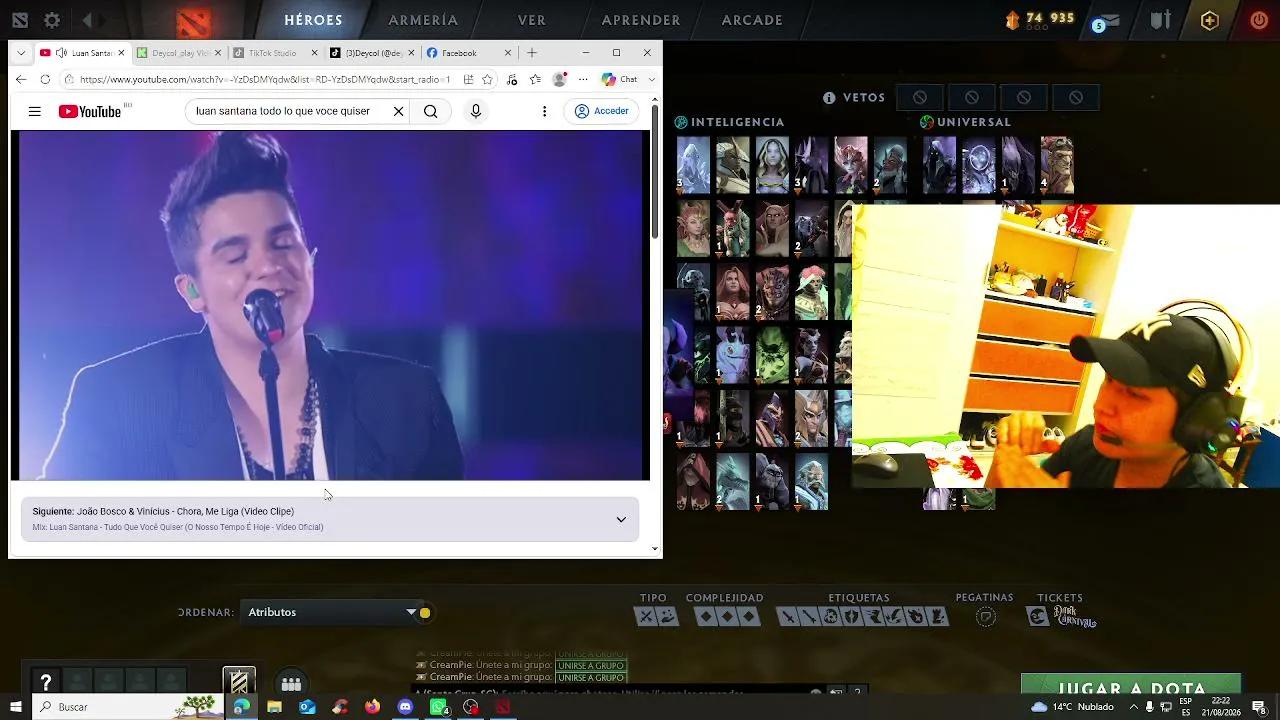Open the Windows Start menu
Image resolution: width=1280 pixels, height=720 pixels.
[x=15, y=707]
